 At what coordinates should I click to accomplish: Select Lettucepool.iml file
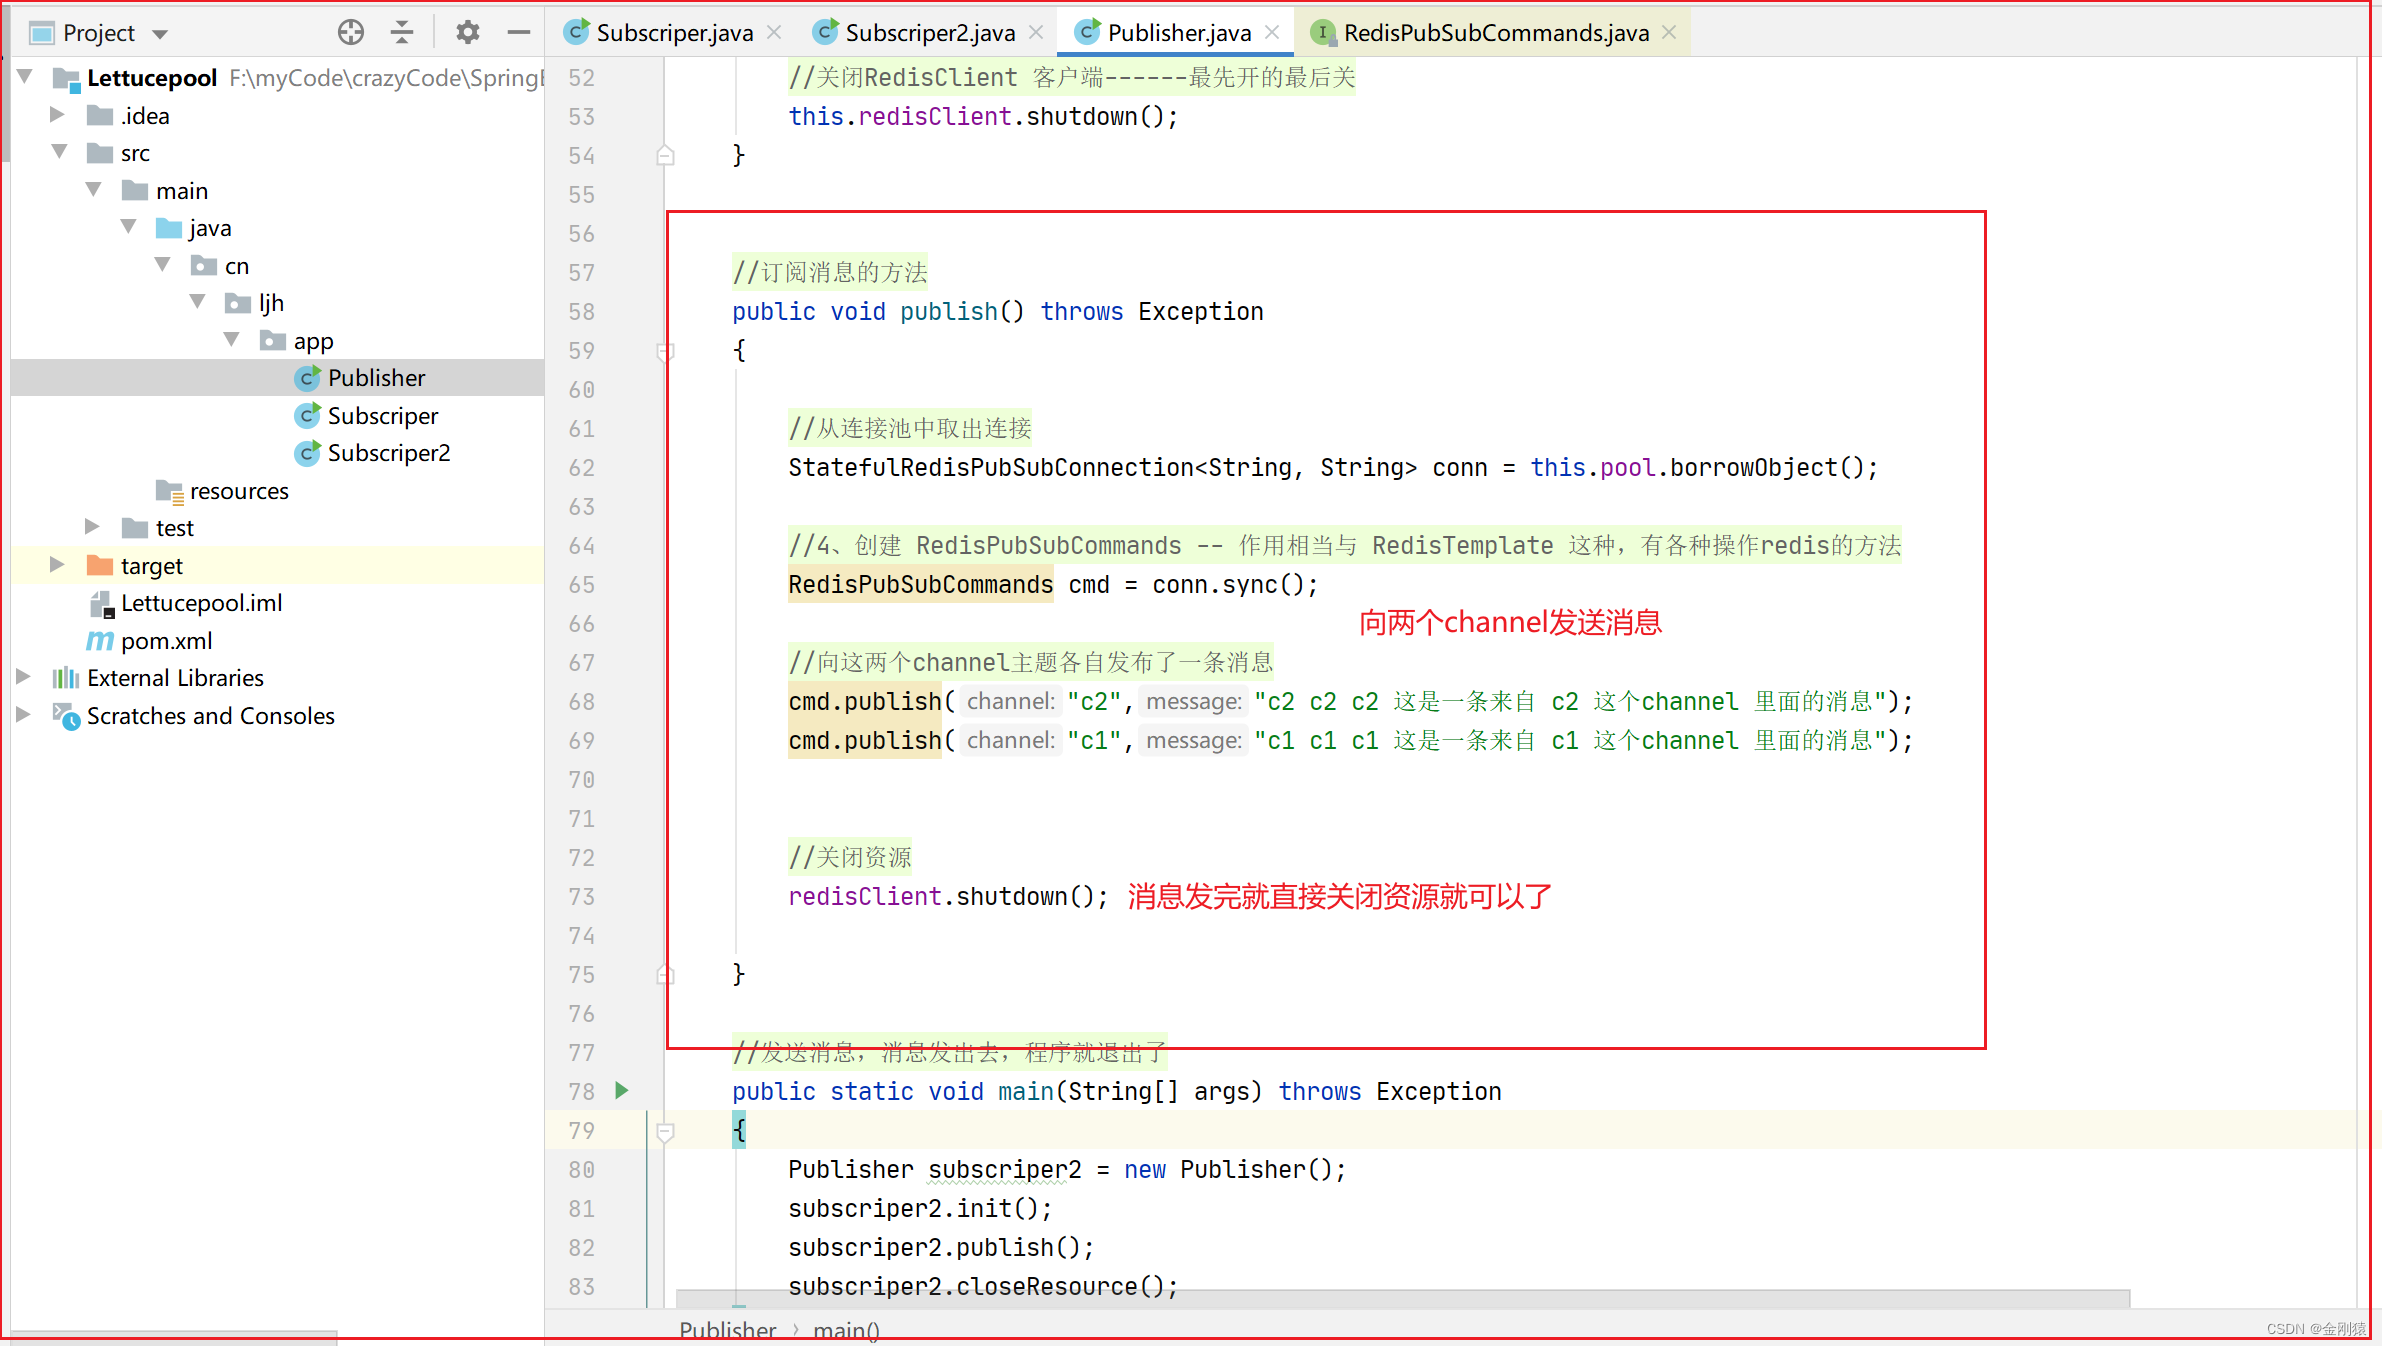277,603
